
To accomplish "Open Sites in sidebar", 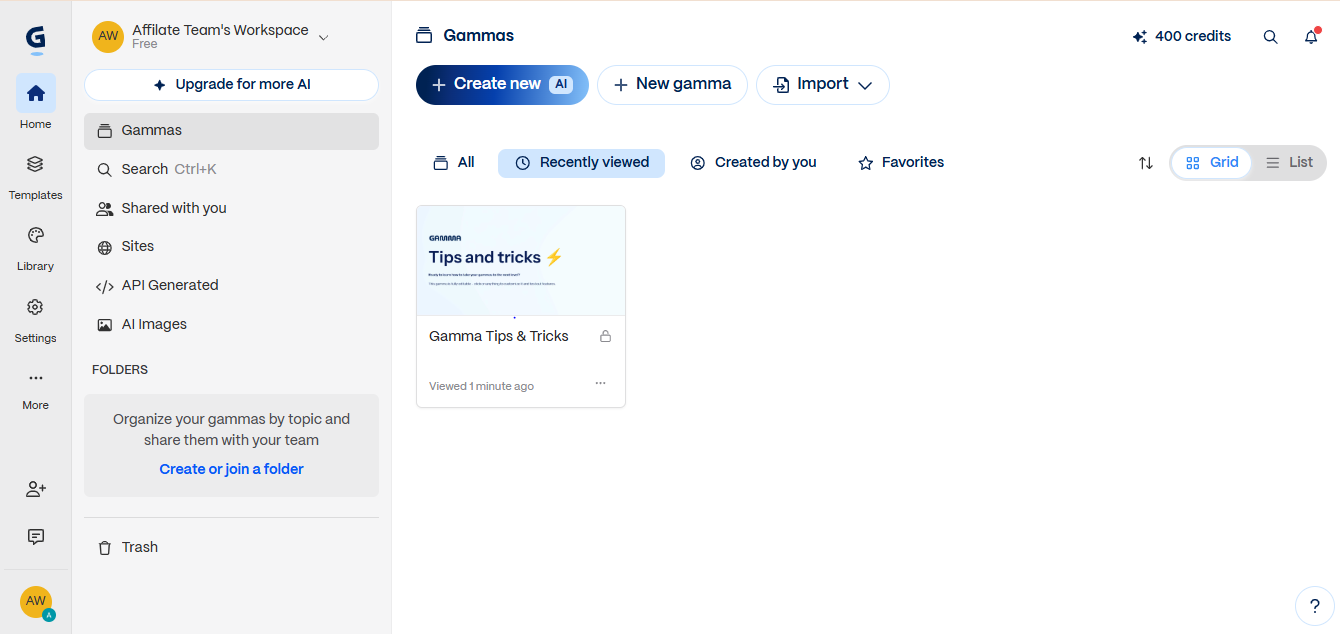I will click(x=231, y=247).
